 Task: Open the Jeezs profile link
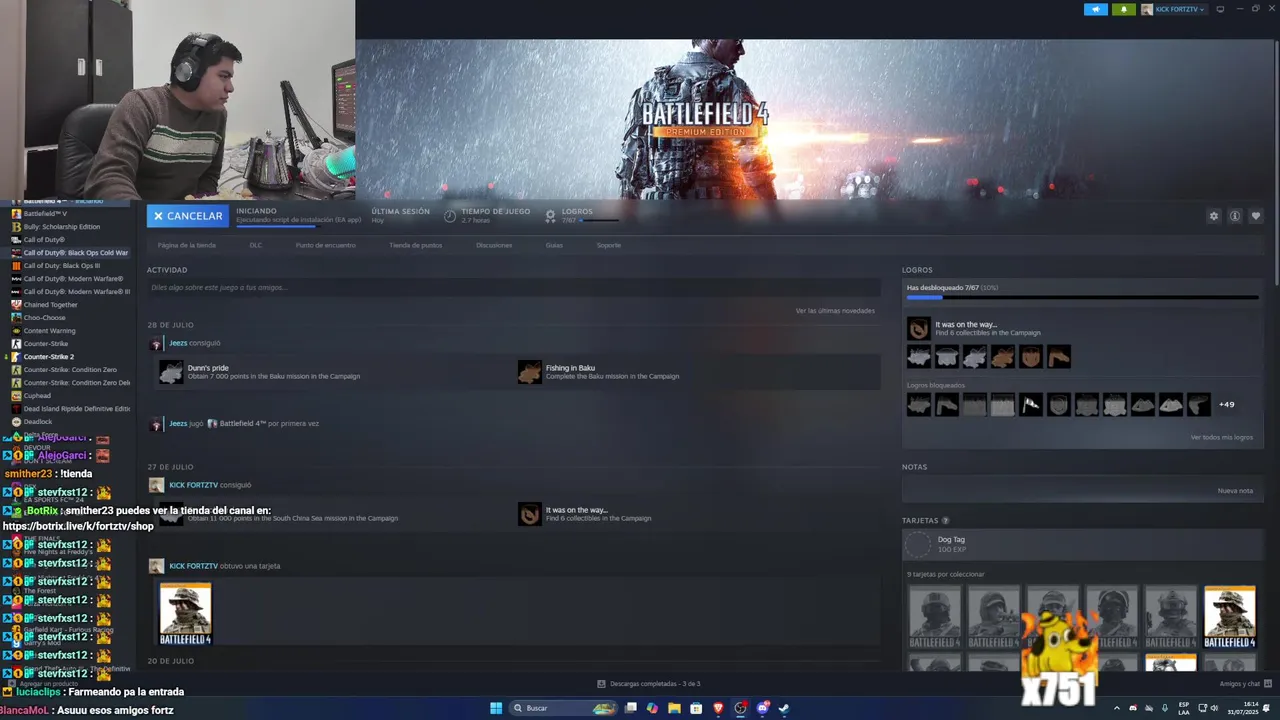click(x=178, y=343)
